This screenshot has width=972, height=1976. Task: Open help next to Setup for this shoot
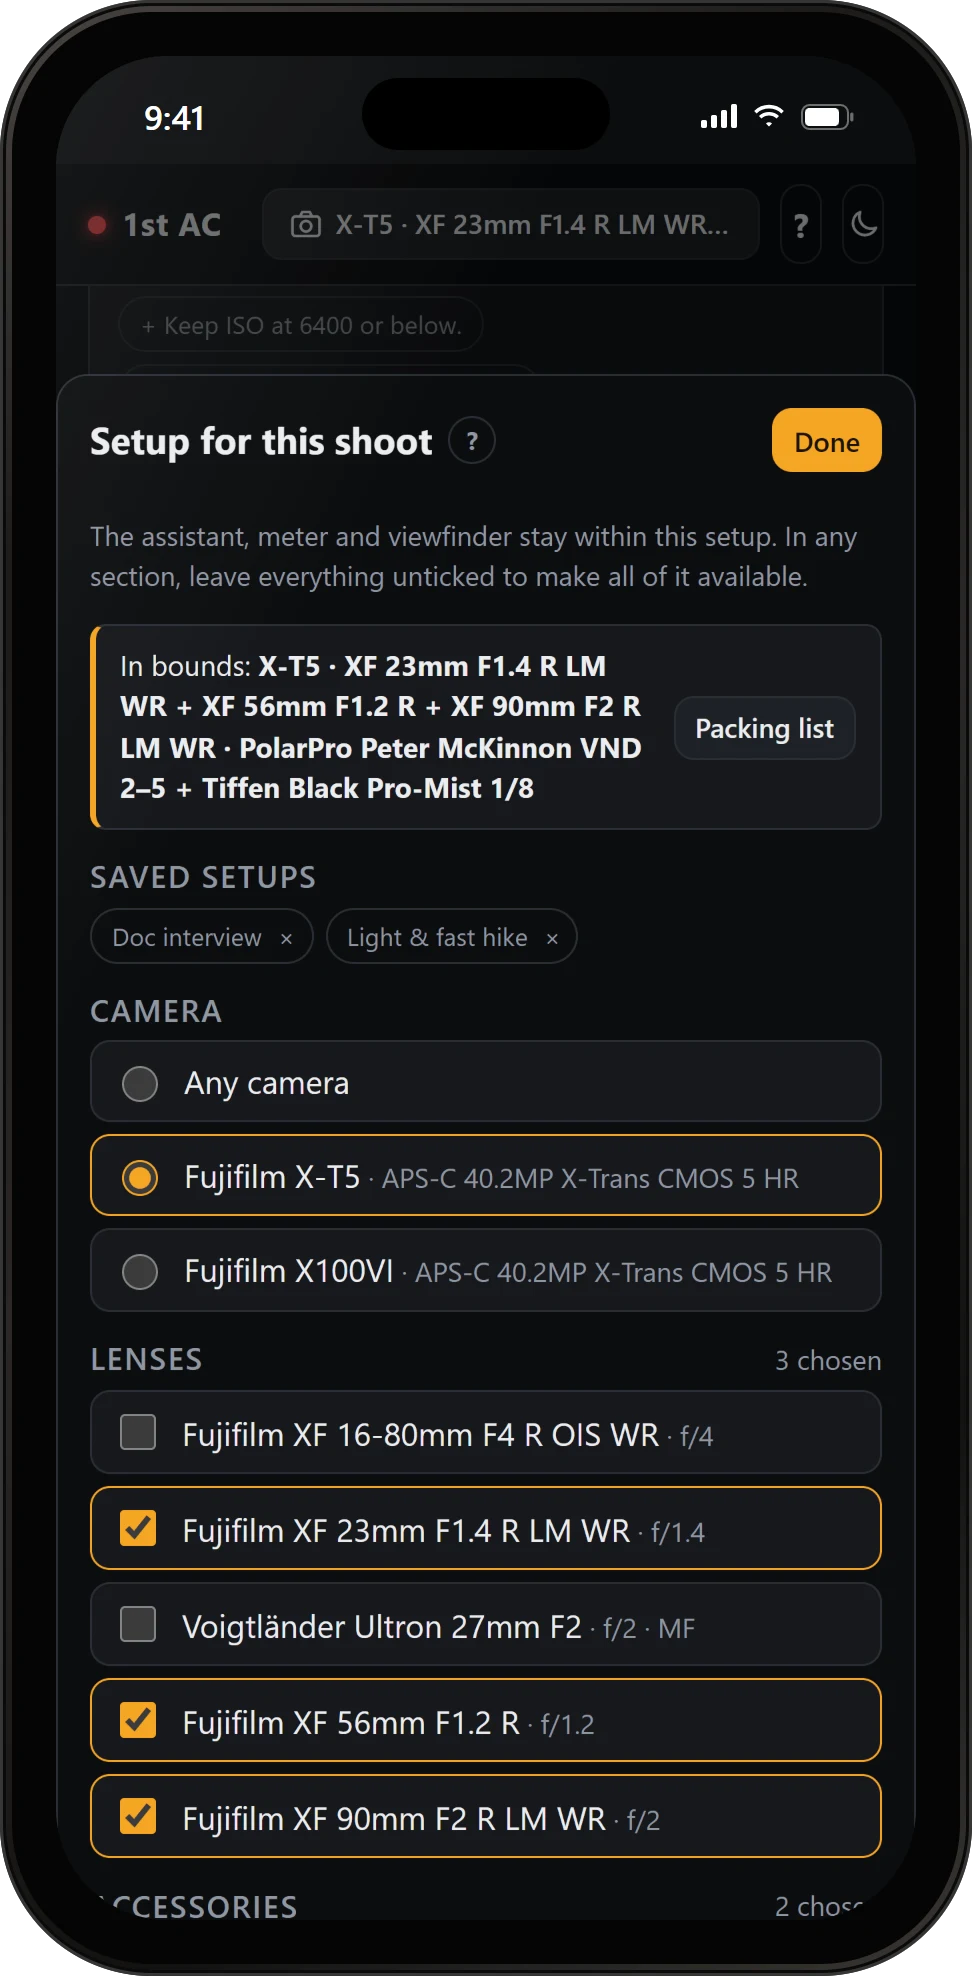472,441
